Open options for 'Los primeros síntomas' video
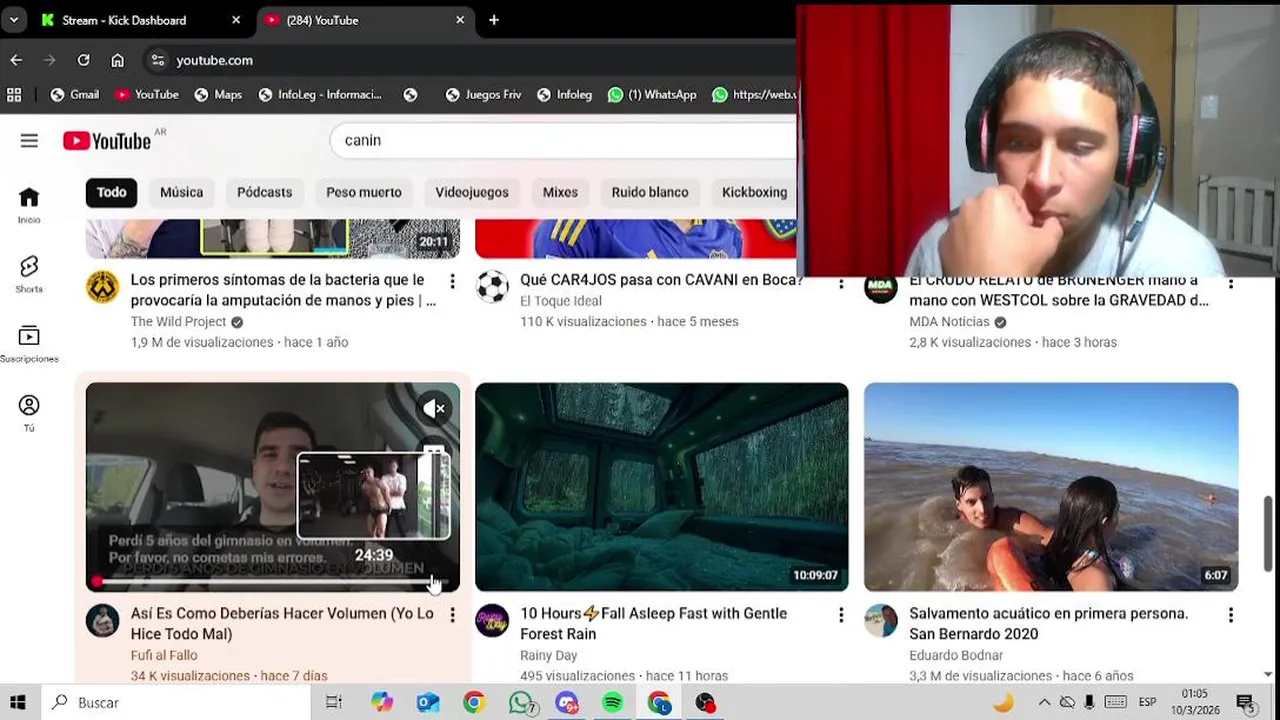 452,282
